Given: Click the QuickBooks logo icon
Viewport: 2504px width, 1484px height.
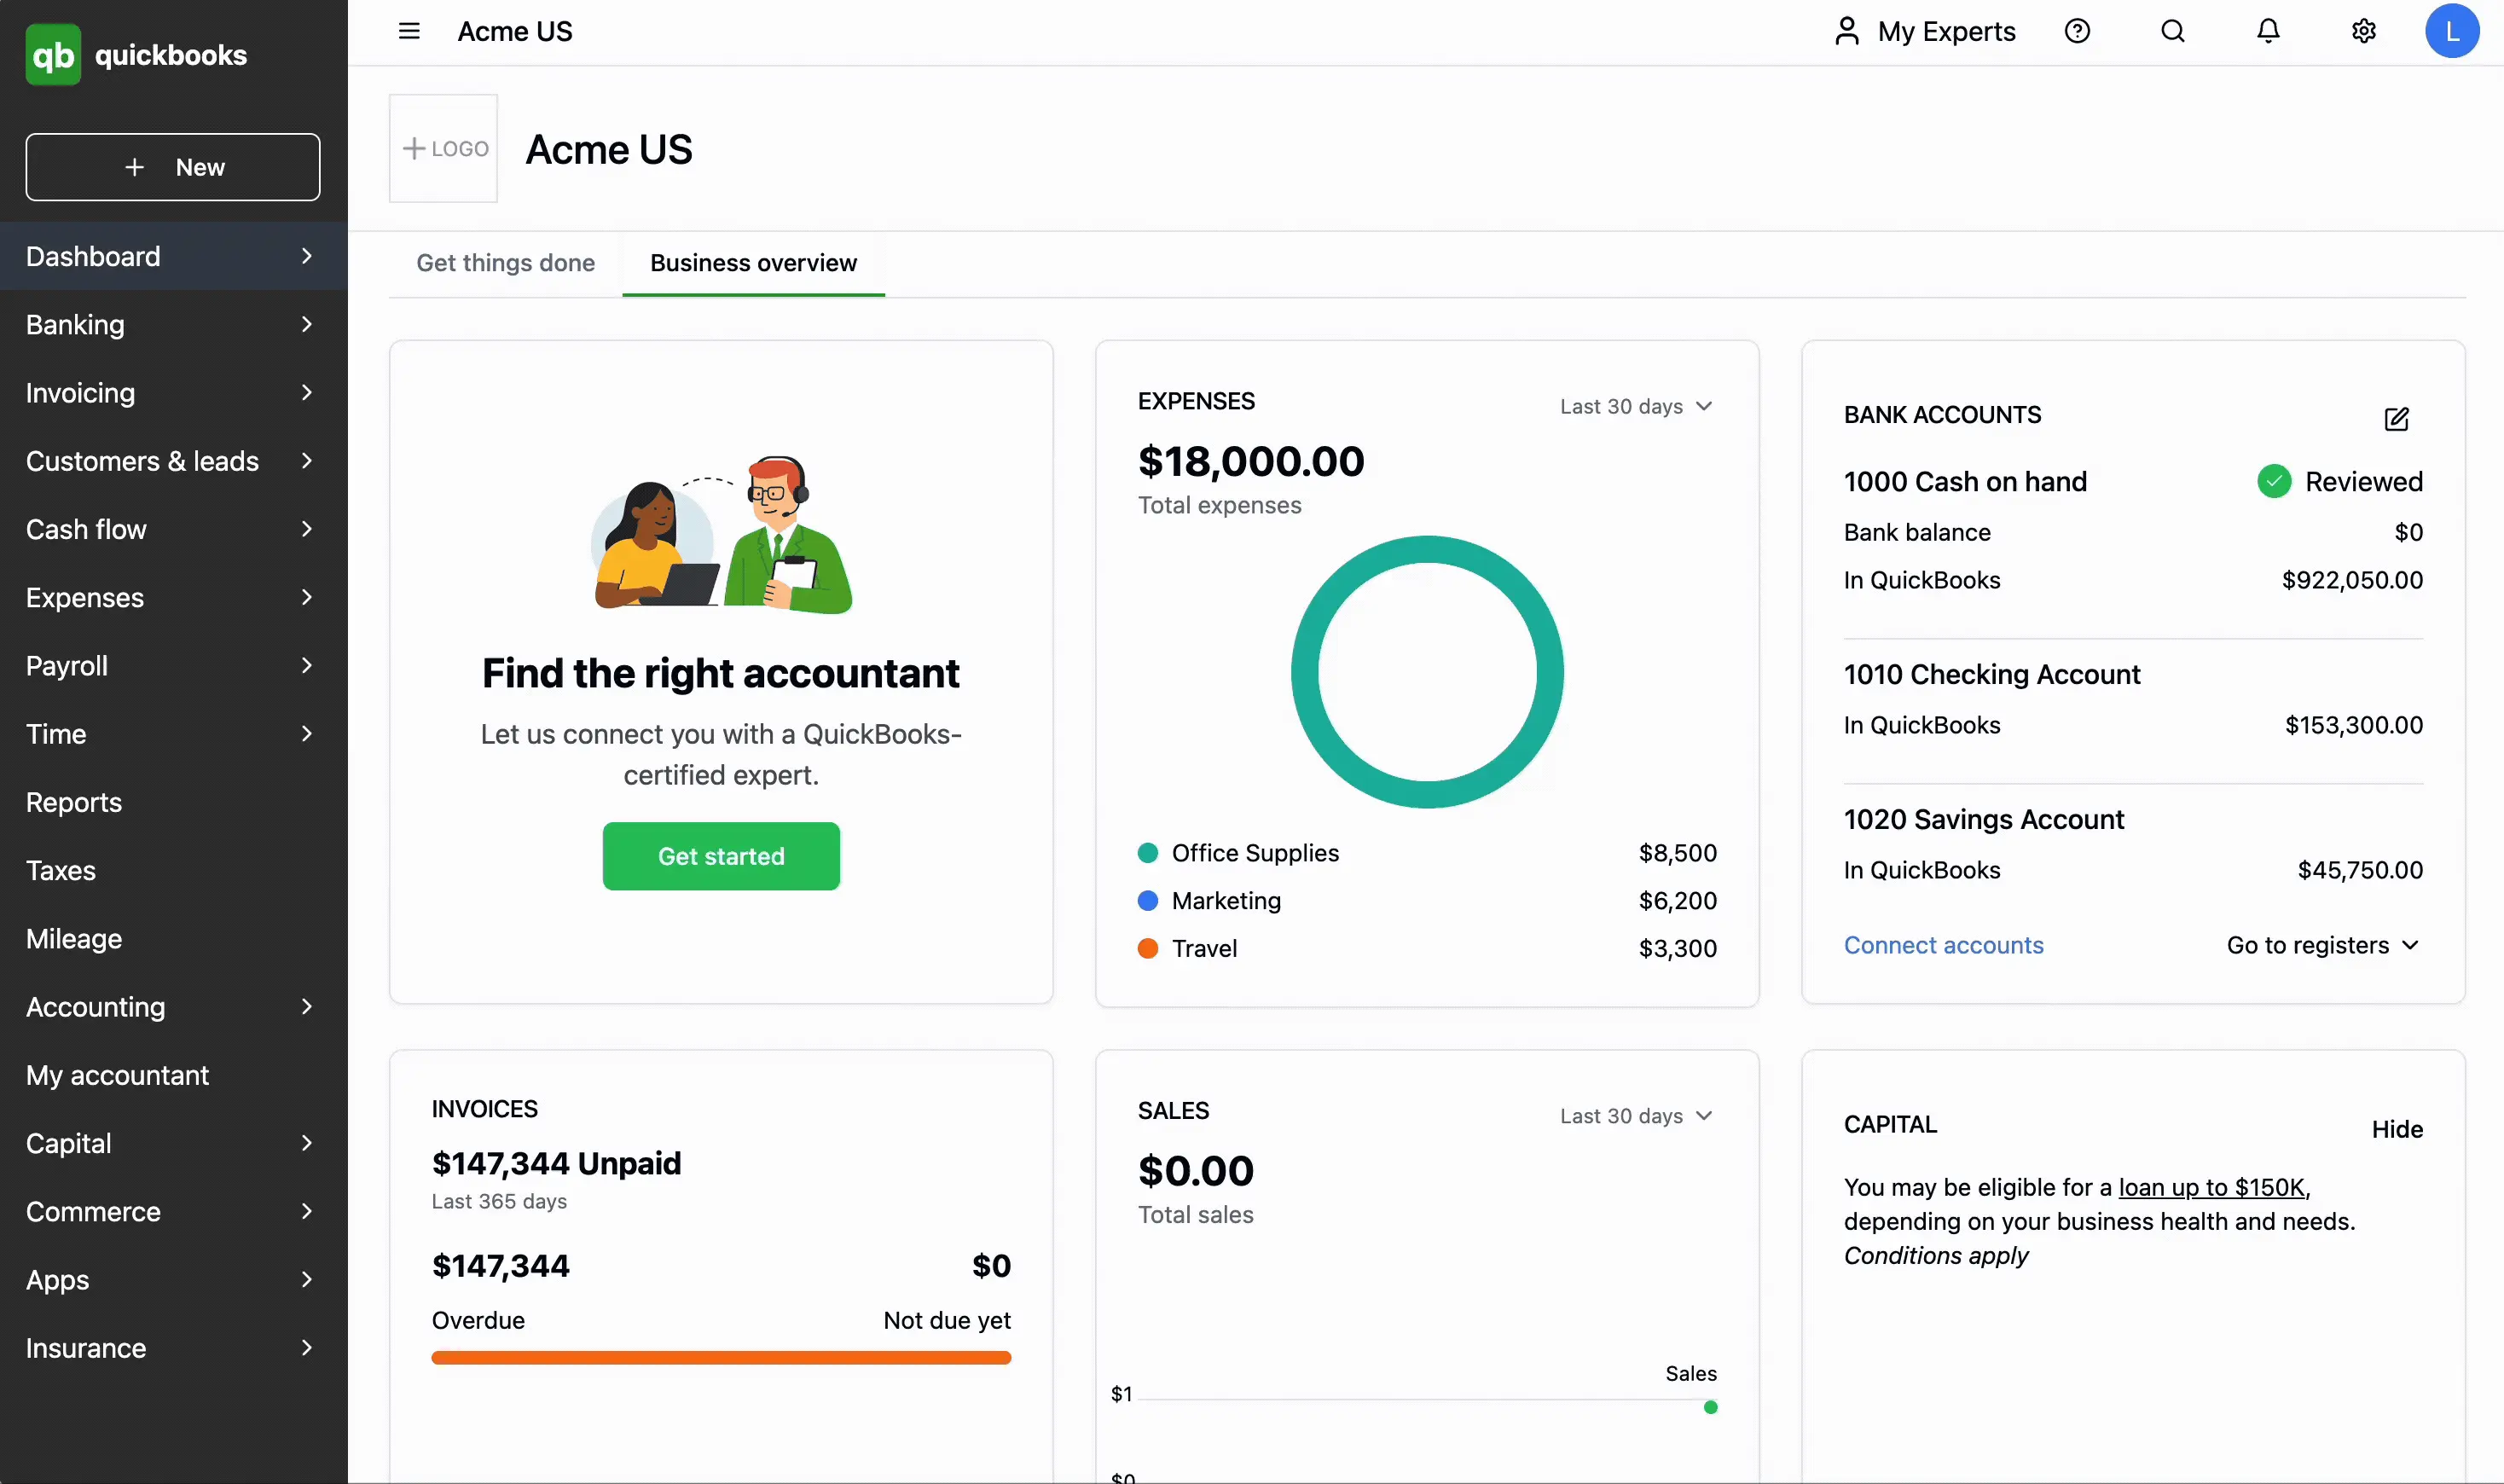Looking at the screenshot, I should tap(53, 55).
